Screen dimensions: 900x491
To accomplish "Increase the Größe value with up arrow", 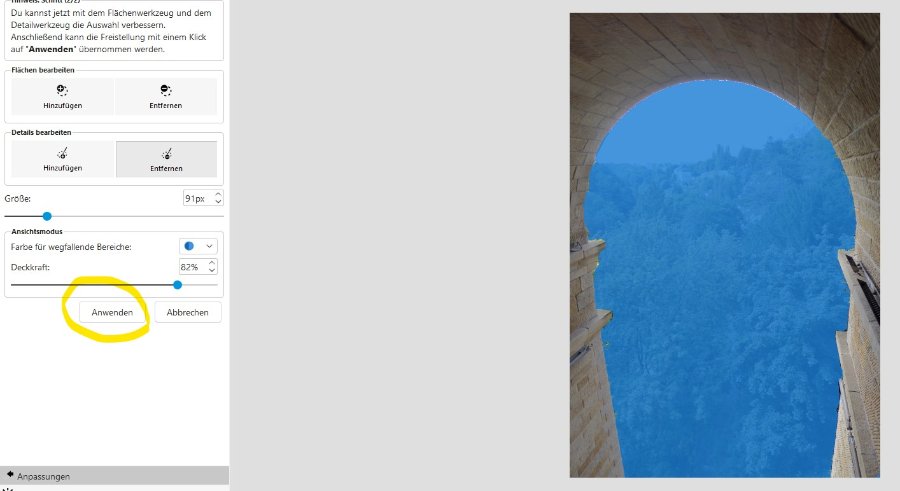I will click(x=218, y=195).
